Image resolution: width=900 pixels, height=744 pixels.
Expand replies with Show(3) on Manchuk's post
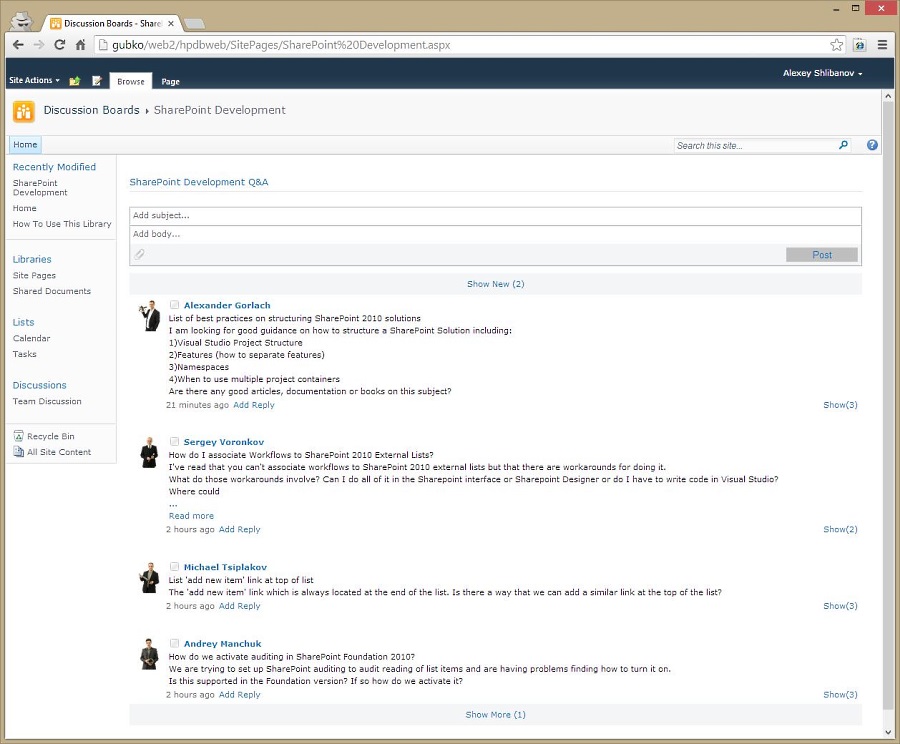tap(840, 695)
